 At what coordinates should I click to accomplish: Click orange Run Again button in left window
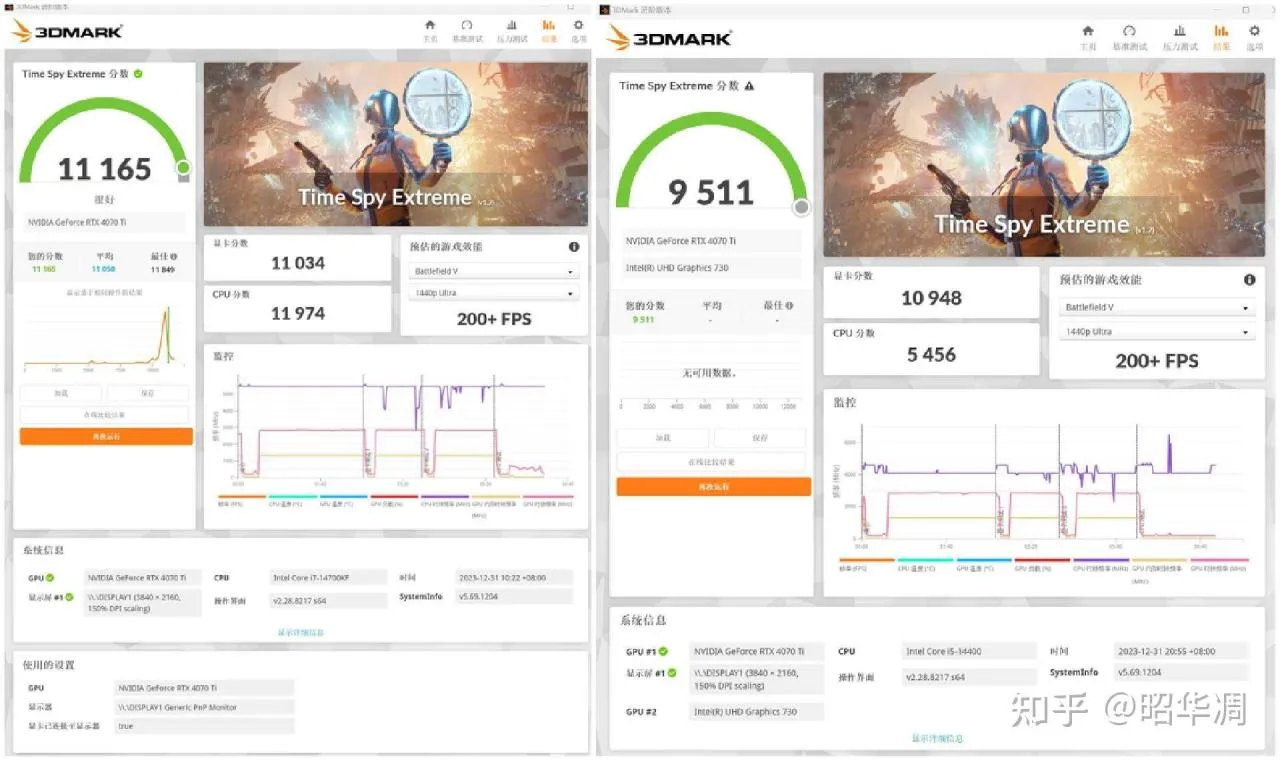pos(106,437)
